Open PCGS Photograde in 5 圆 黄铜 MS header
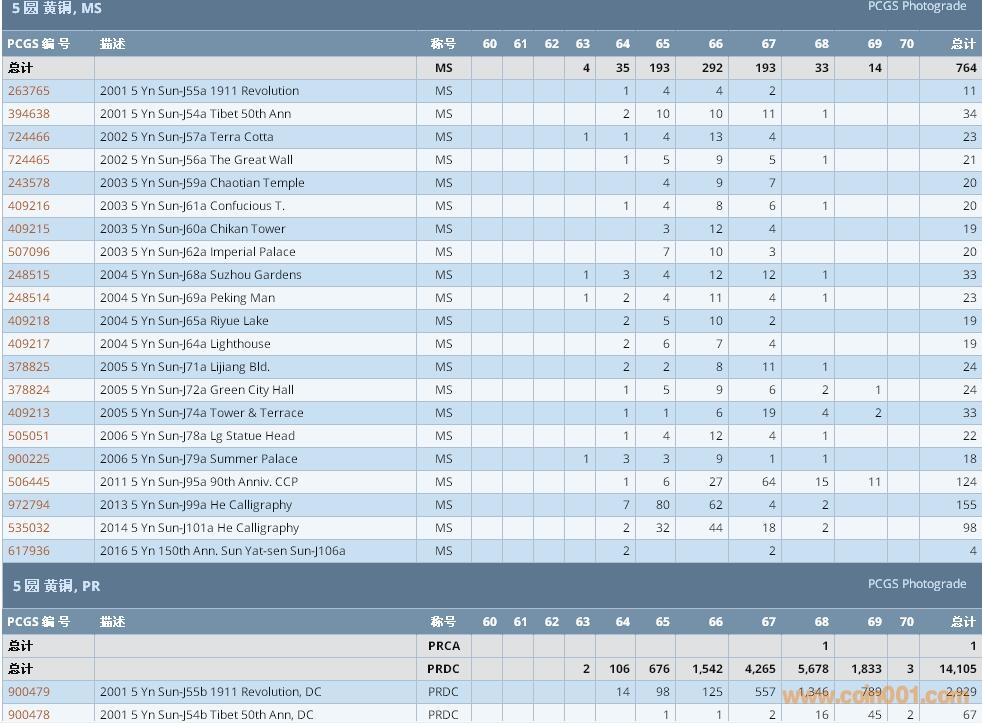Screen dimensions: 982x723 (x=916, y=7)
